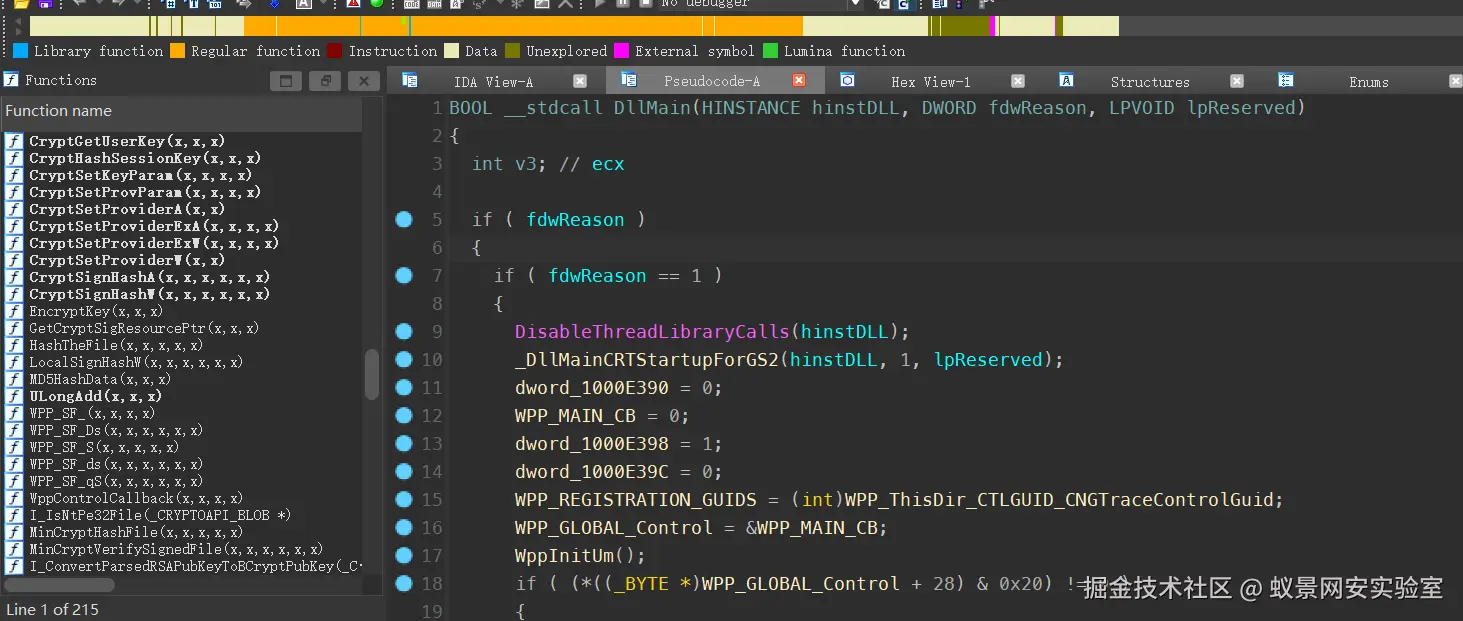Maximize the Functions panel

click(286, 81)
